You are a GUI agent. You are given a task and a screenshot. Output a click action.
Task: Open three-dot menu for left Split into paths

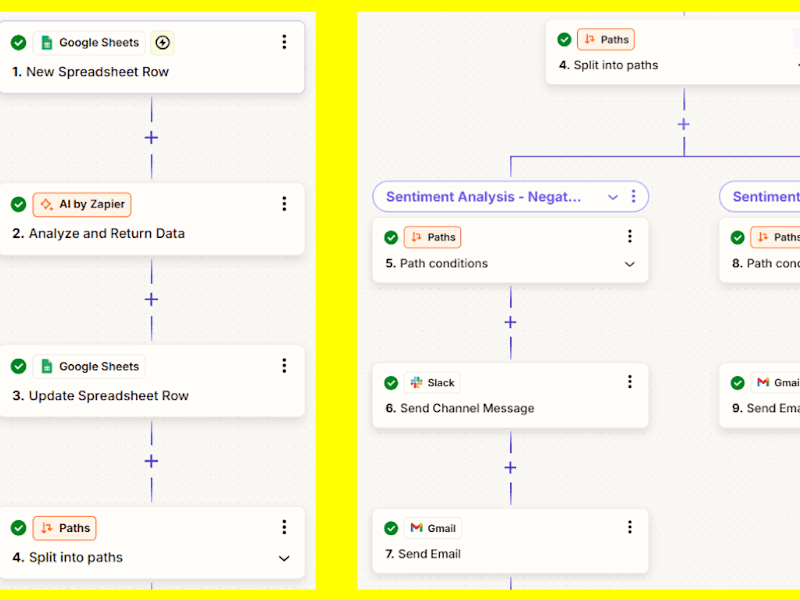[284, 527]
